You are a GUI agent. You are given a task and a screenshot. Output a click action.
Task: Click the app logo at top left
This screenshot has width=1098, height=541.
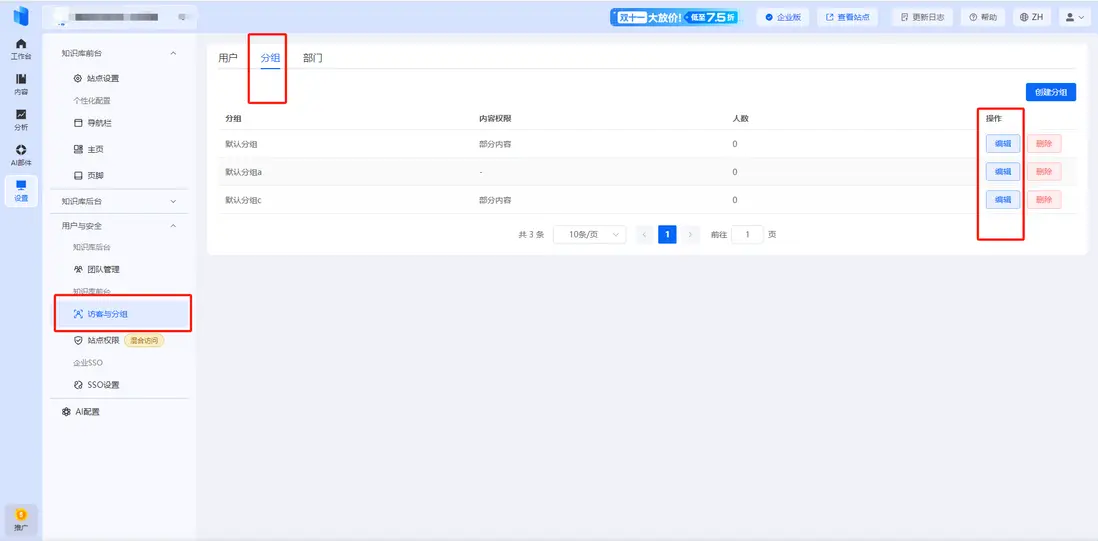(21, 15)
